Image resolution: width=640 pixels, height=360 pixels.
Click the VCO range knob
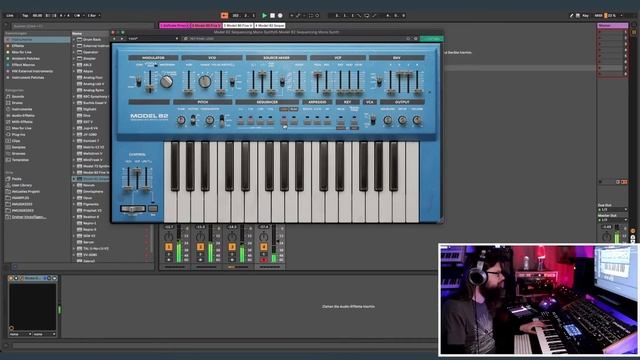pos(205,82)
